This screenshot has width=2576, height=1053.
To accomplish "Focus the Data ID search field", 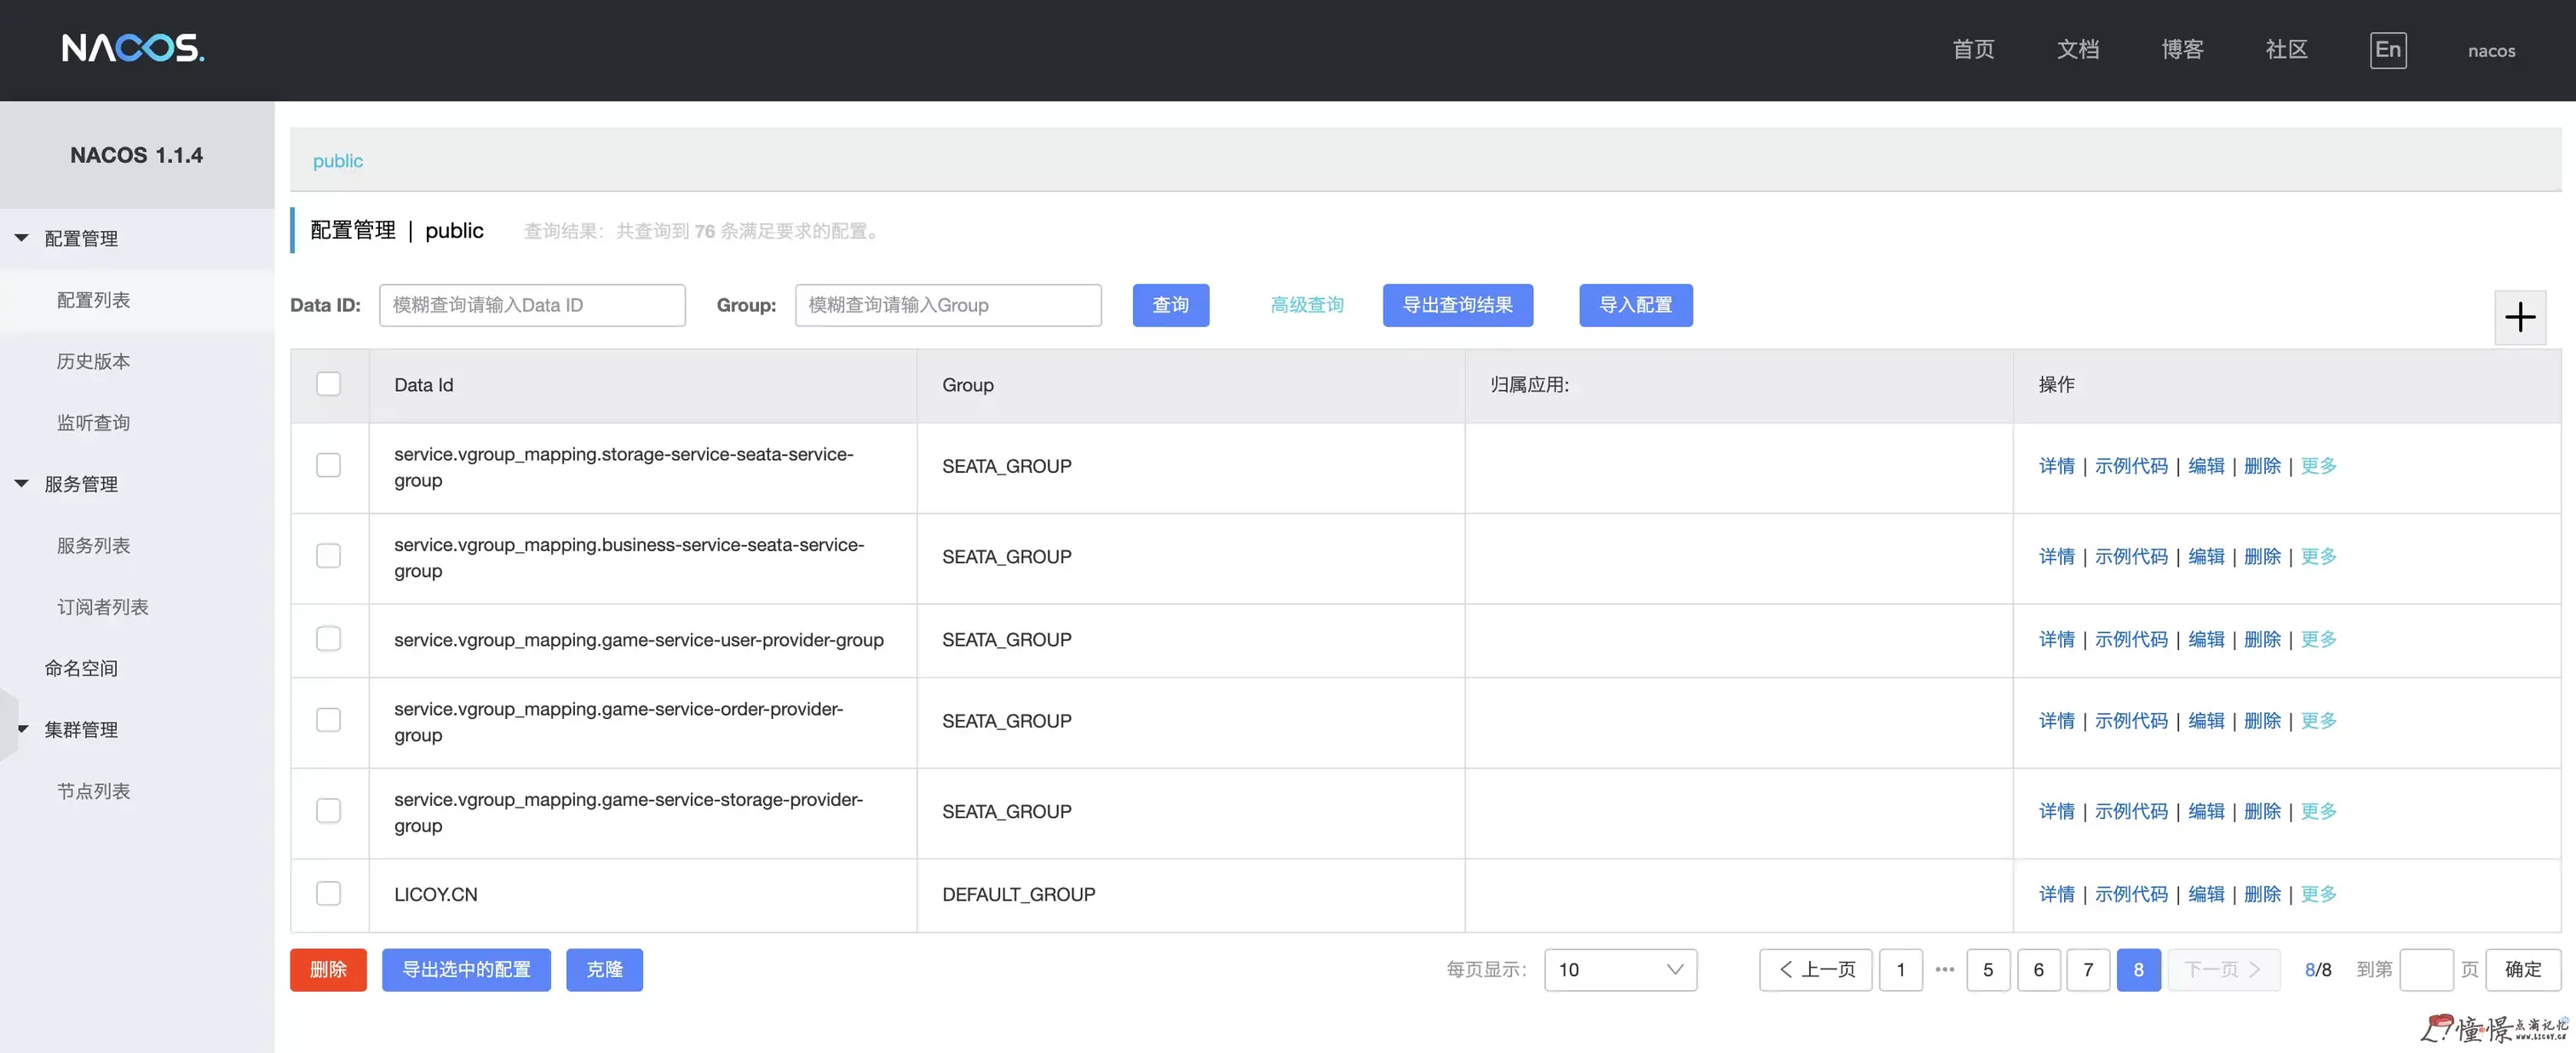I will [x=532, y=305].
